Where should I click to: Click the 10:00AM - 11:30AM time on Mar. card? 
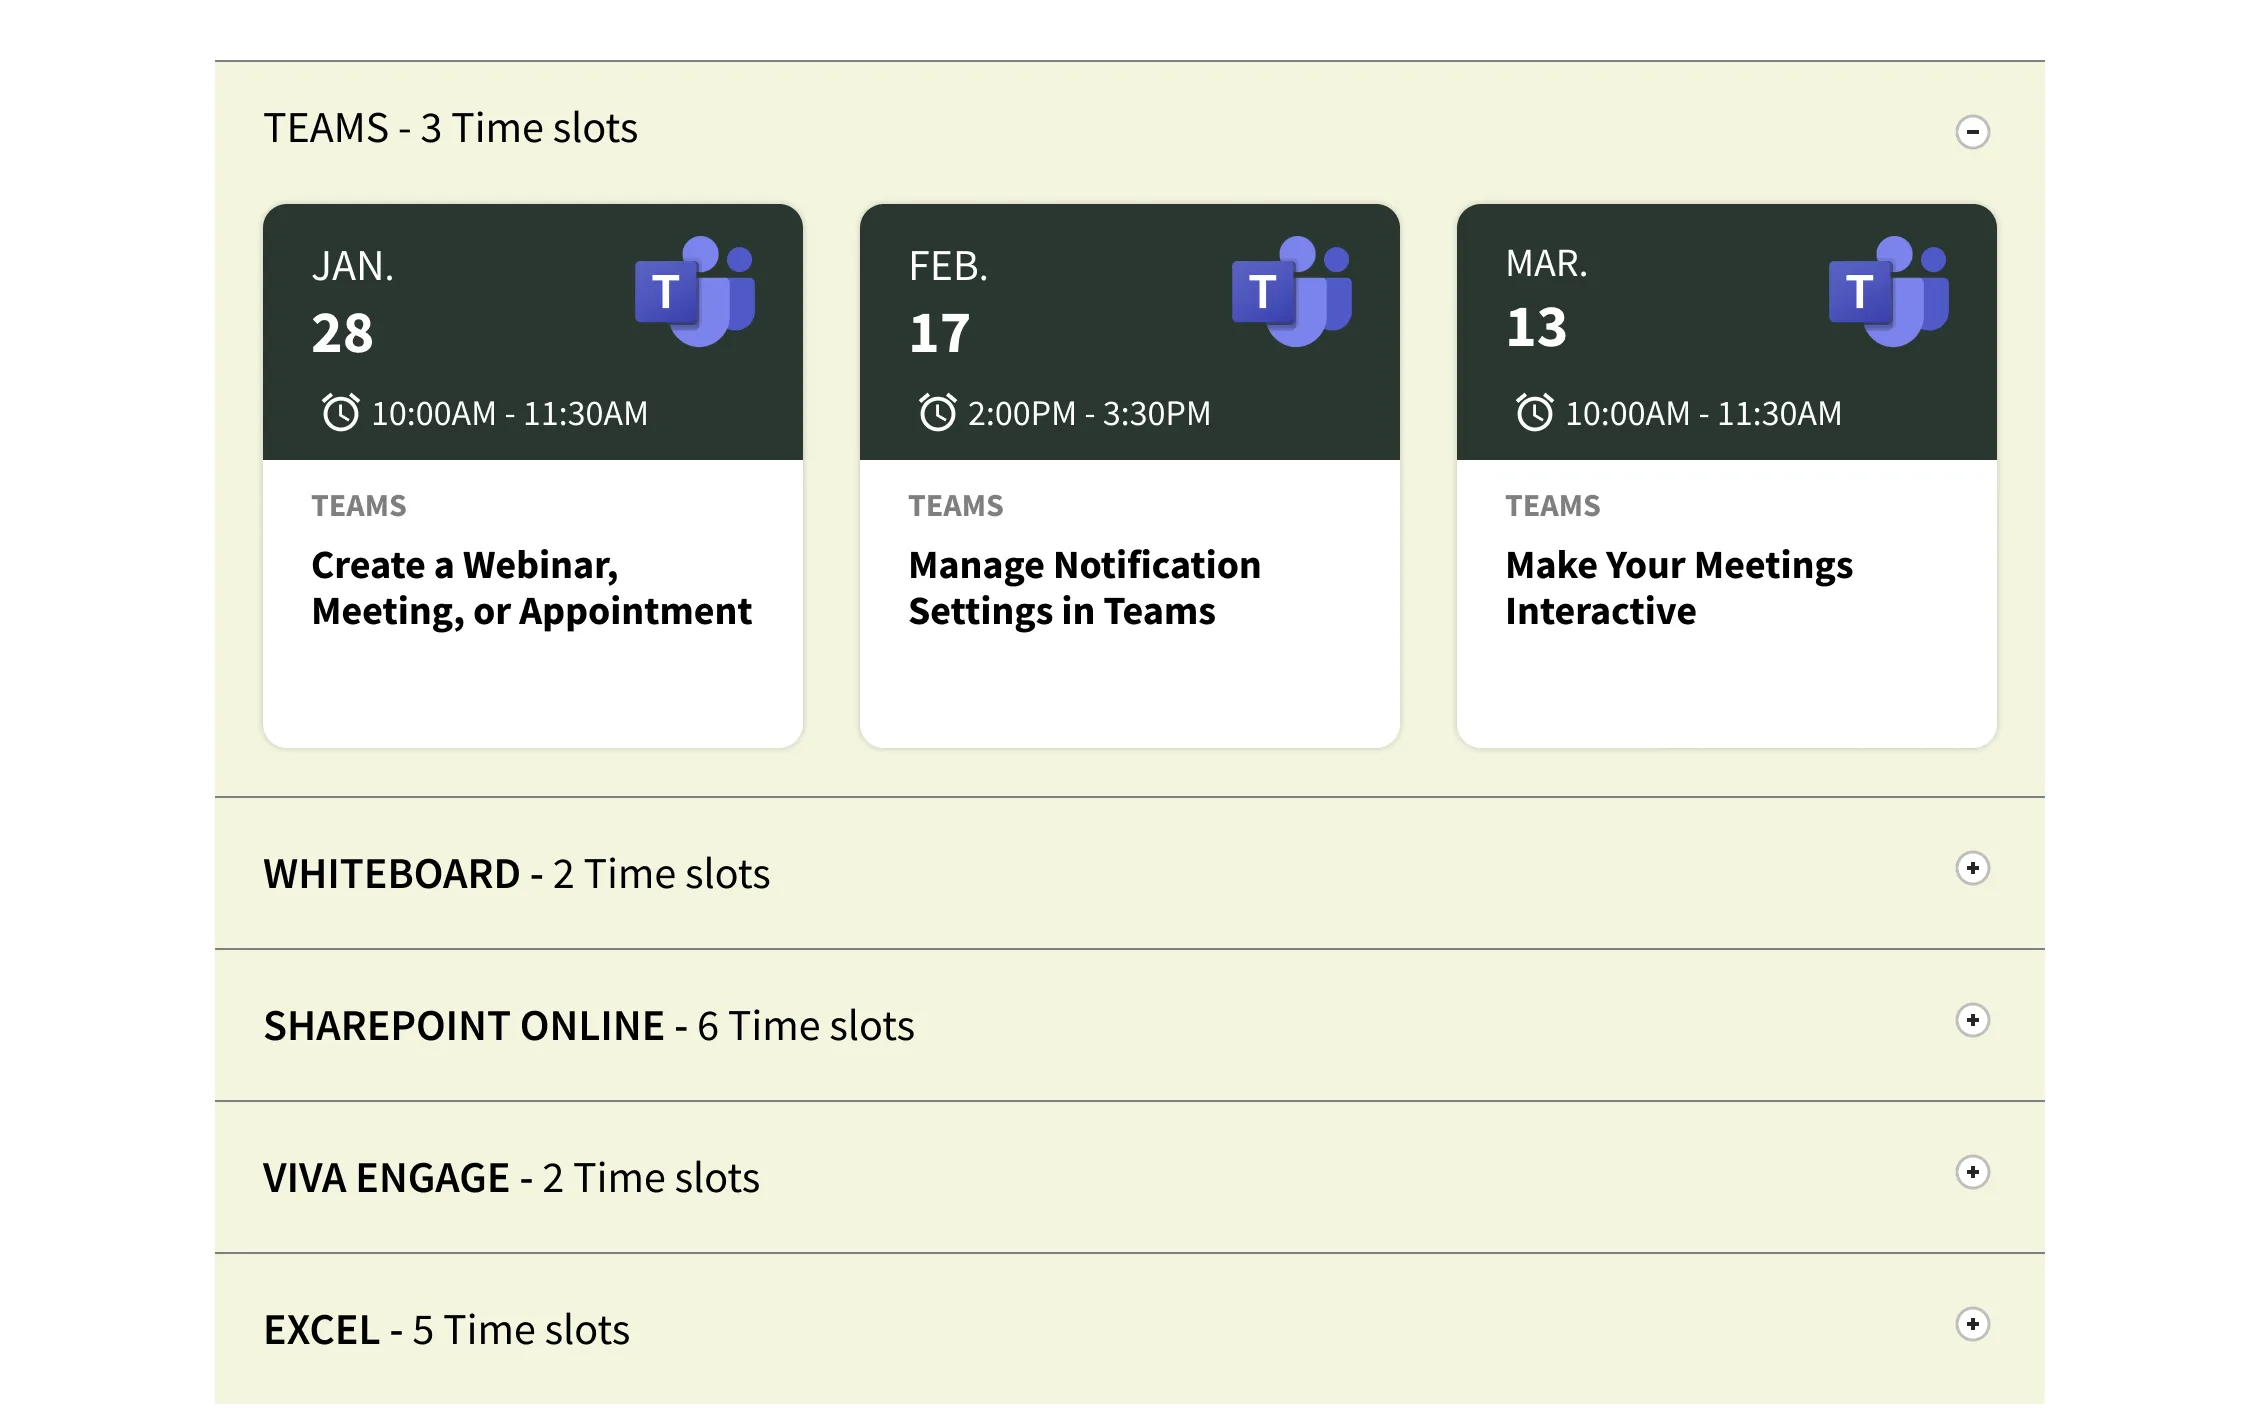pos(1703,413)
